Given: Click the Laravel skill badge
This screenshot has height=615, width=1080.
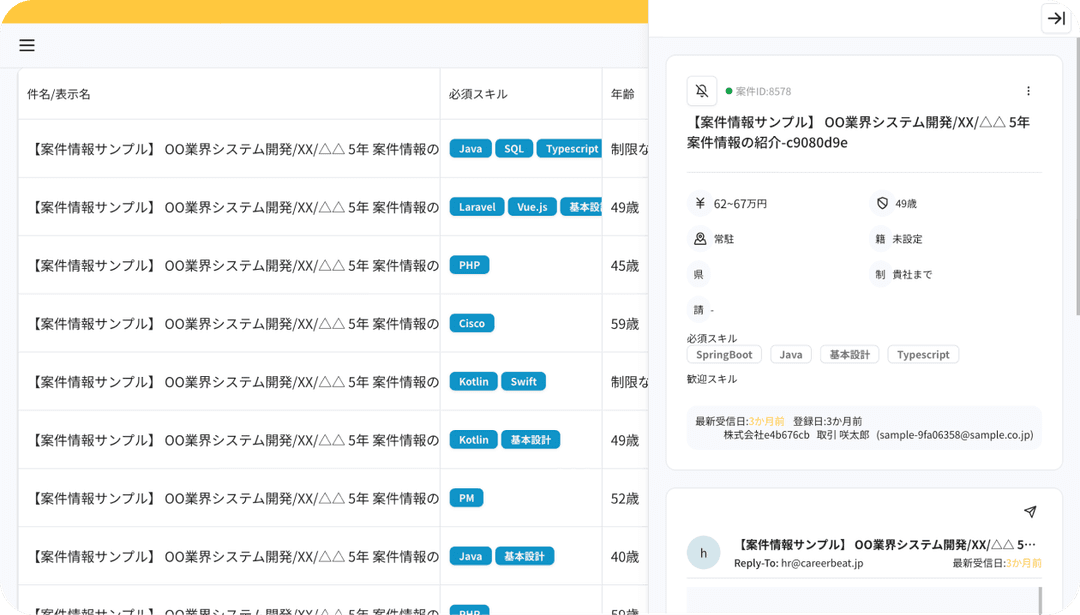Looking at the screenshot, I should pyautogui.click(x=477, y=207).
